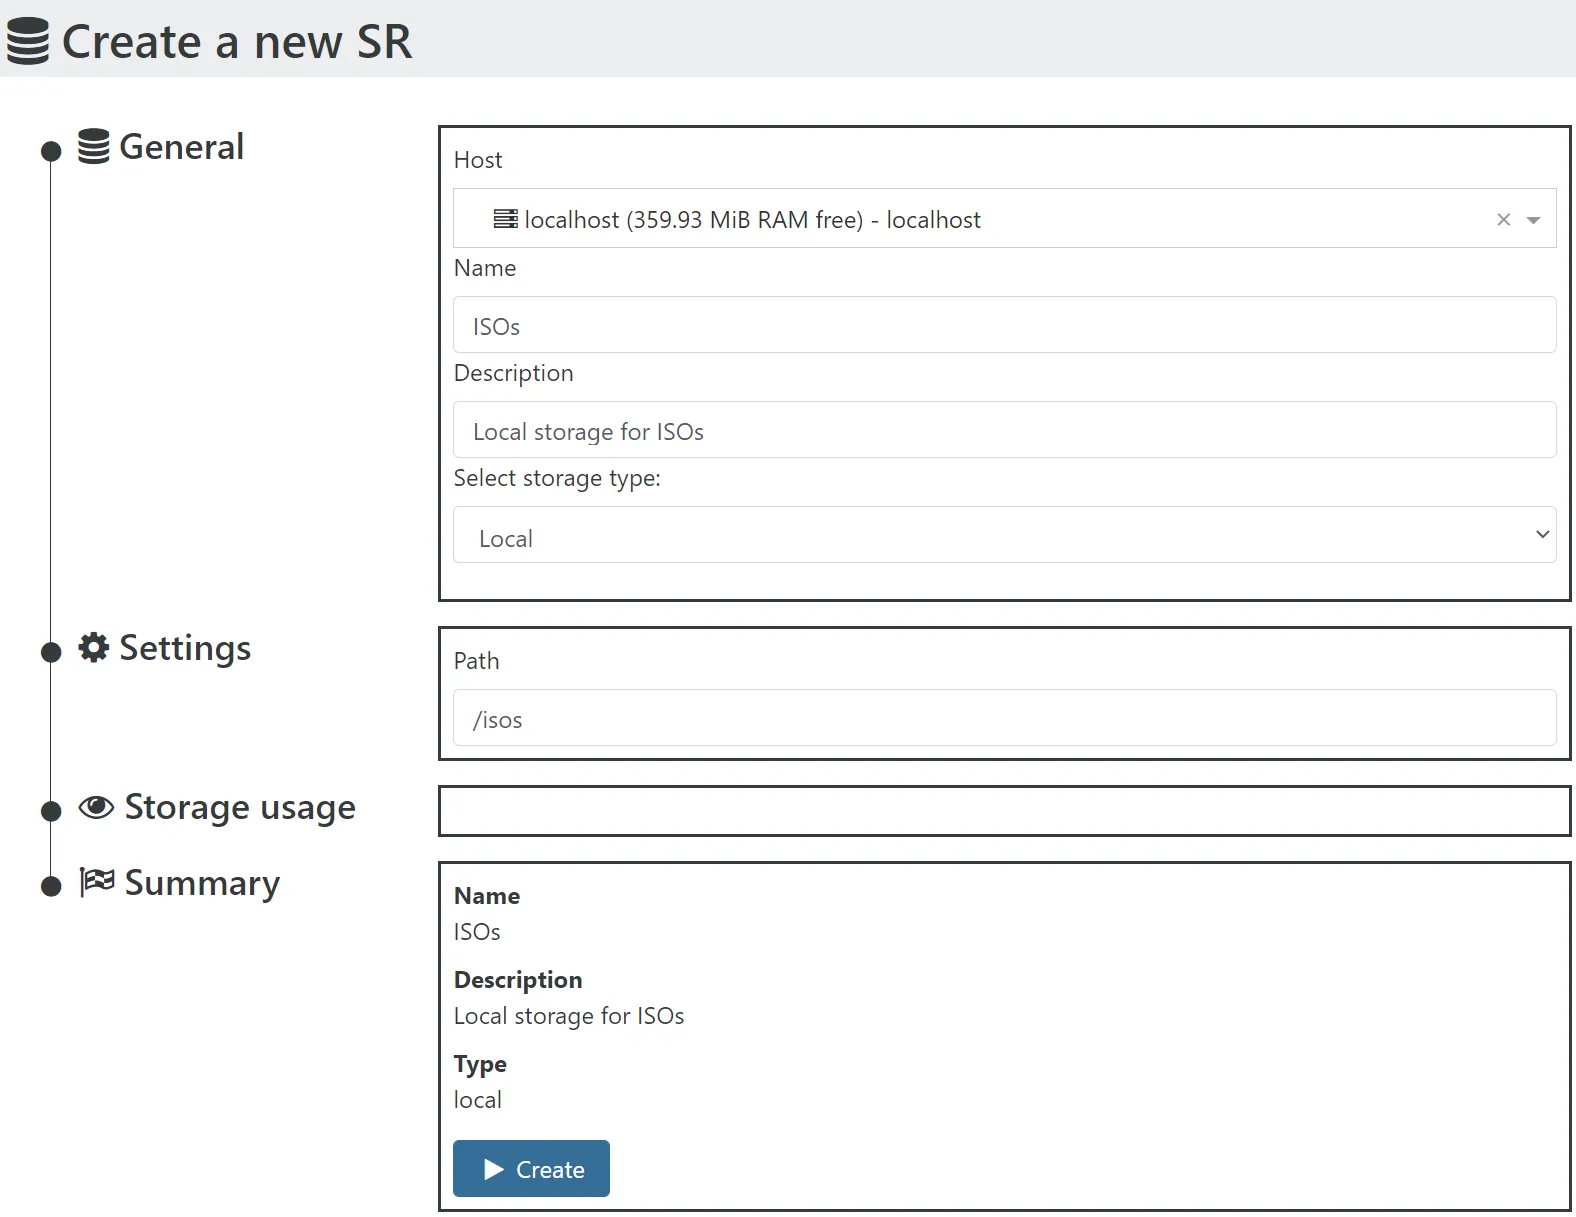Open the storage type dropdown showing Local
Screen dimensions: 1576x1217
point(1004,535)
